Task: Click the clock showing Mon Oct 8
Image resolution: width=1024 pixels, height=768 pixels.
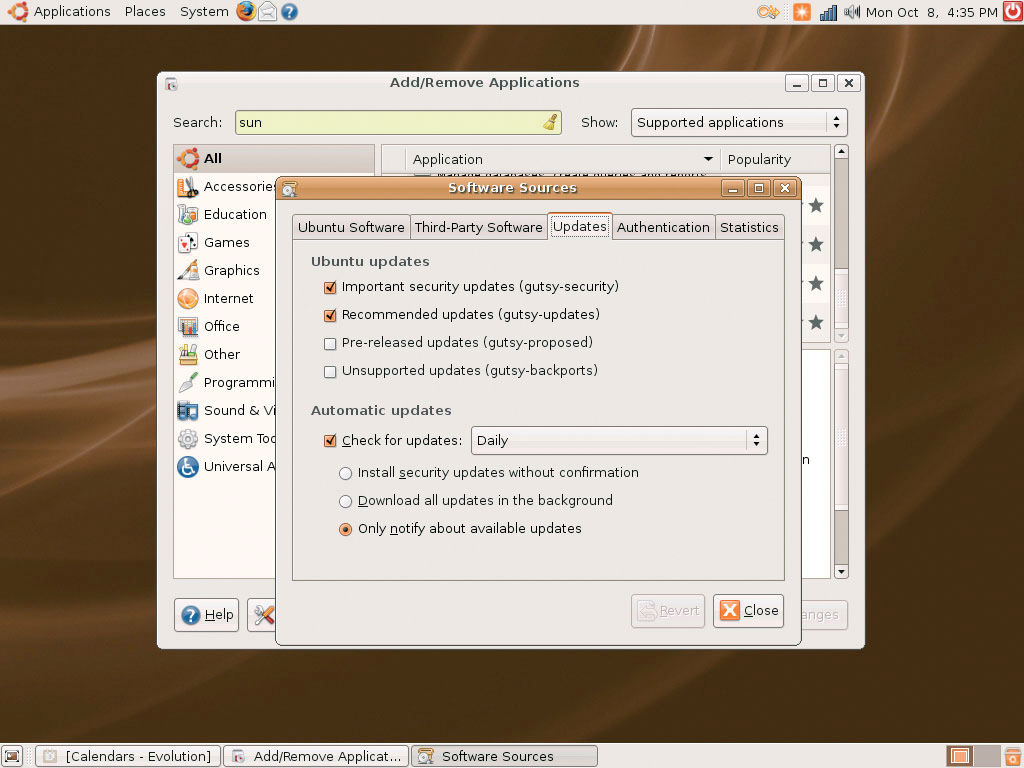Action: [931, 12]
